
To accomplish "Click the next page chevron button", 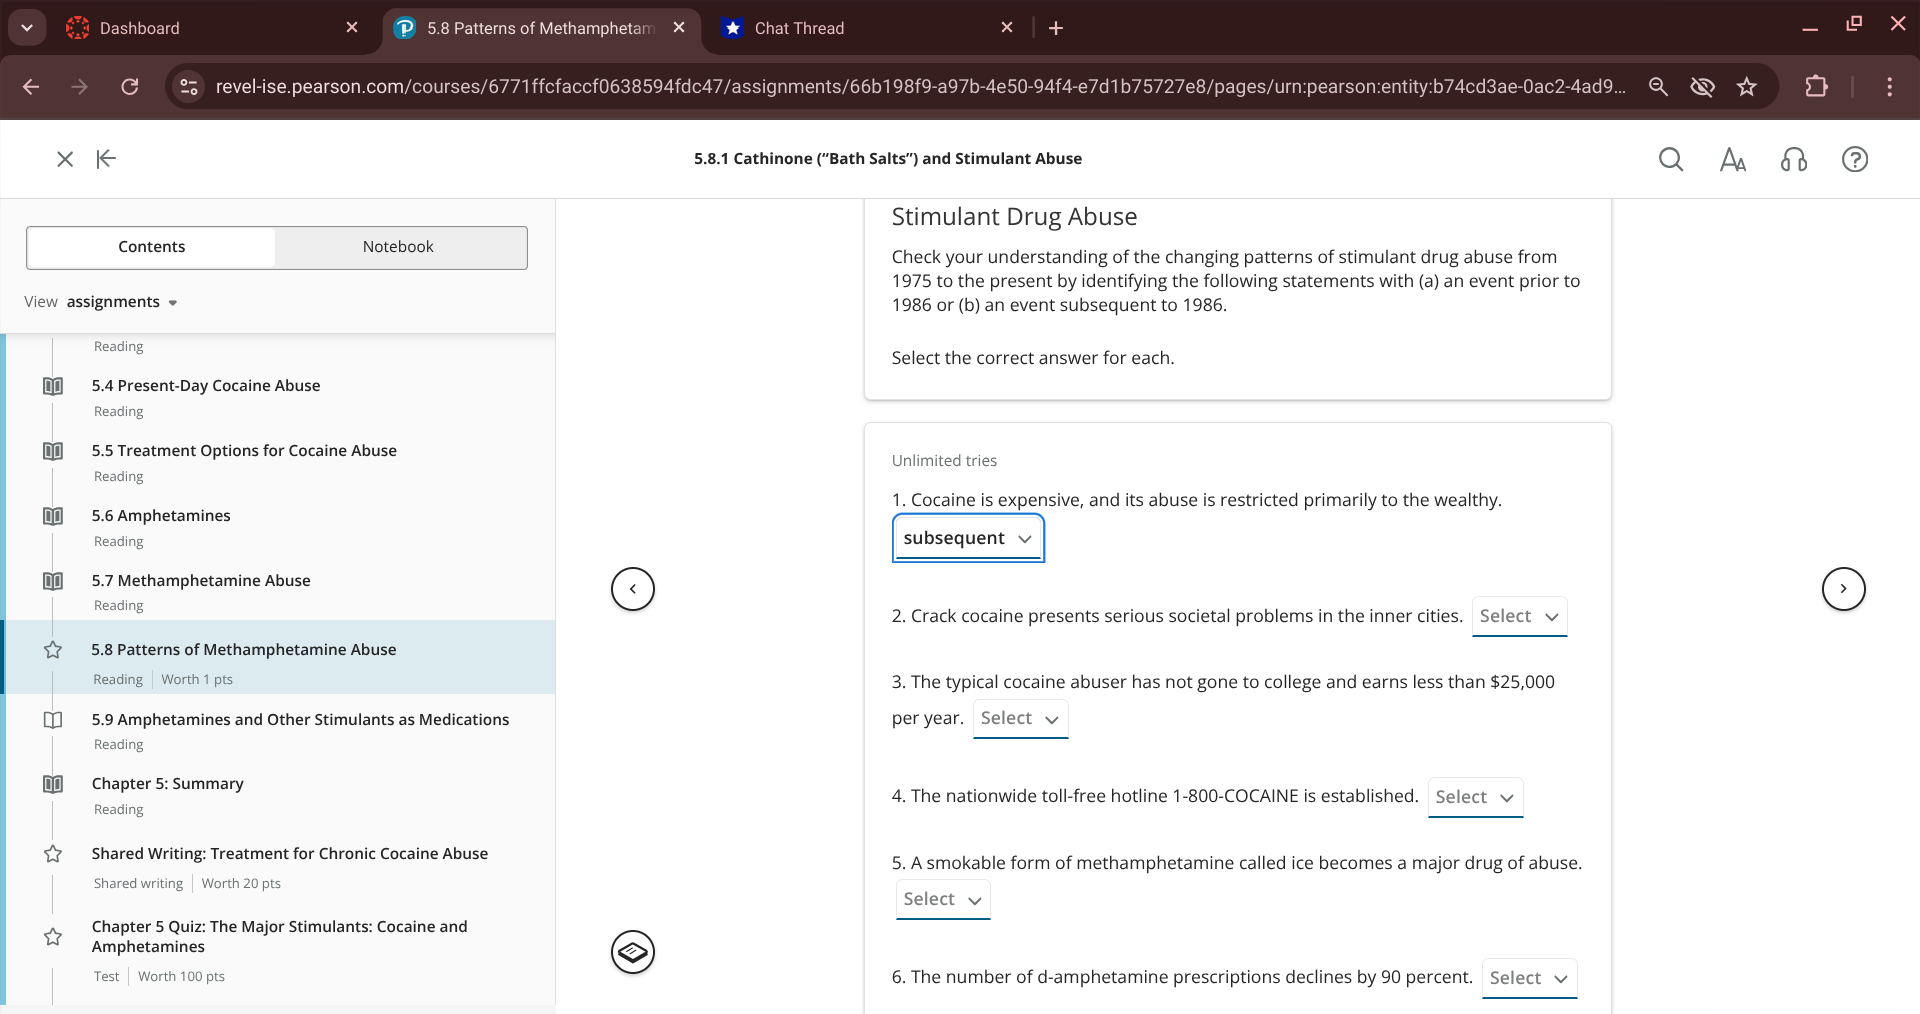I will coord(1844,589).
